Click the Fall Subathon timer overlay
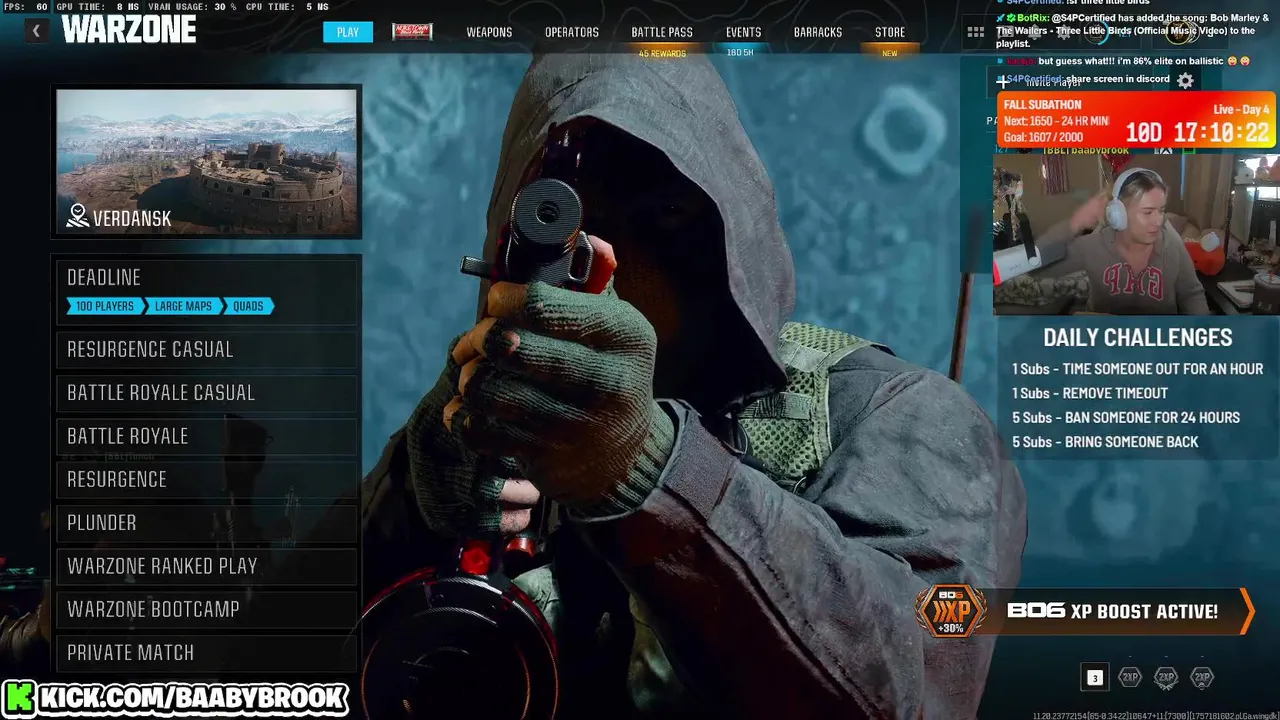 (x=1137, y=121)
